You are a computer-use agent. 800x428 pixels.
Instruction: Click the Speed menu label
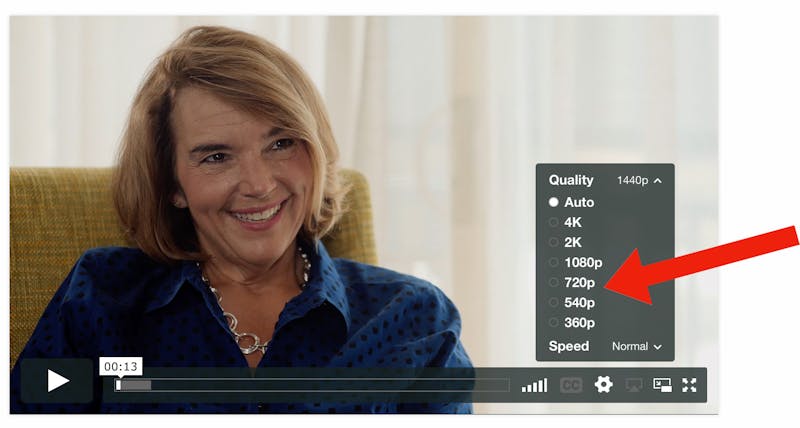coord(568,346)
